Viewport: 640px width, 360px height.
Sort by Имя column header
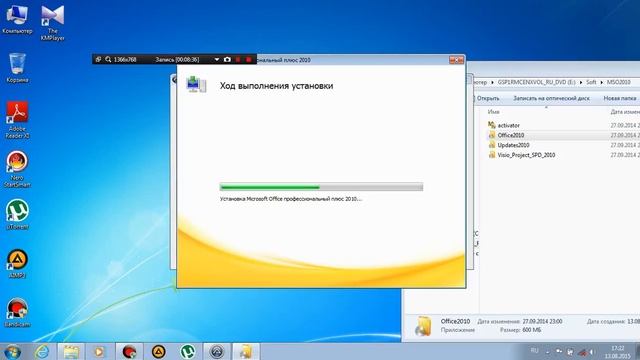tap(493, 111)
